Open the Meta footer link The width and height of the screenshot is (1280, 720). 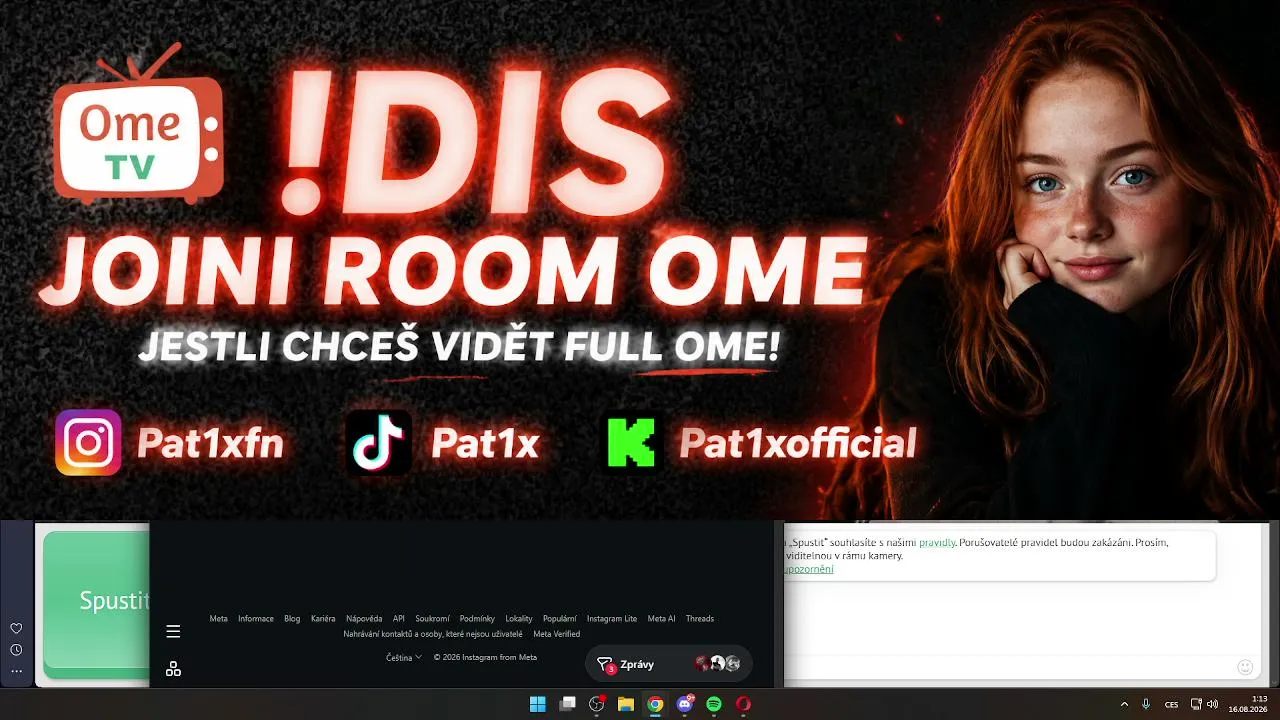click(218, 619)
